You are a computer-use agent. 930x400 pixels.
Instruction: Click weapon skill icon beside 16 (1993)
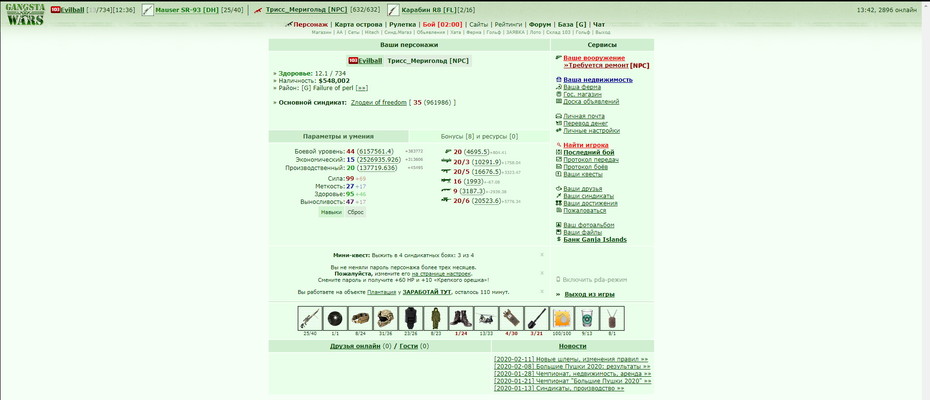pyautogui.click(x=447, y=180)
